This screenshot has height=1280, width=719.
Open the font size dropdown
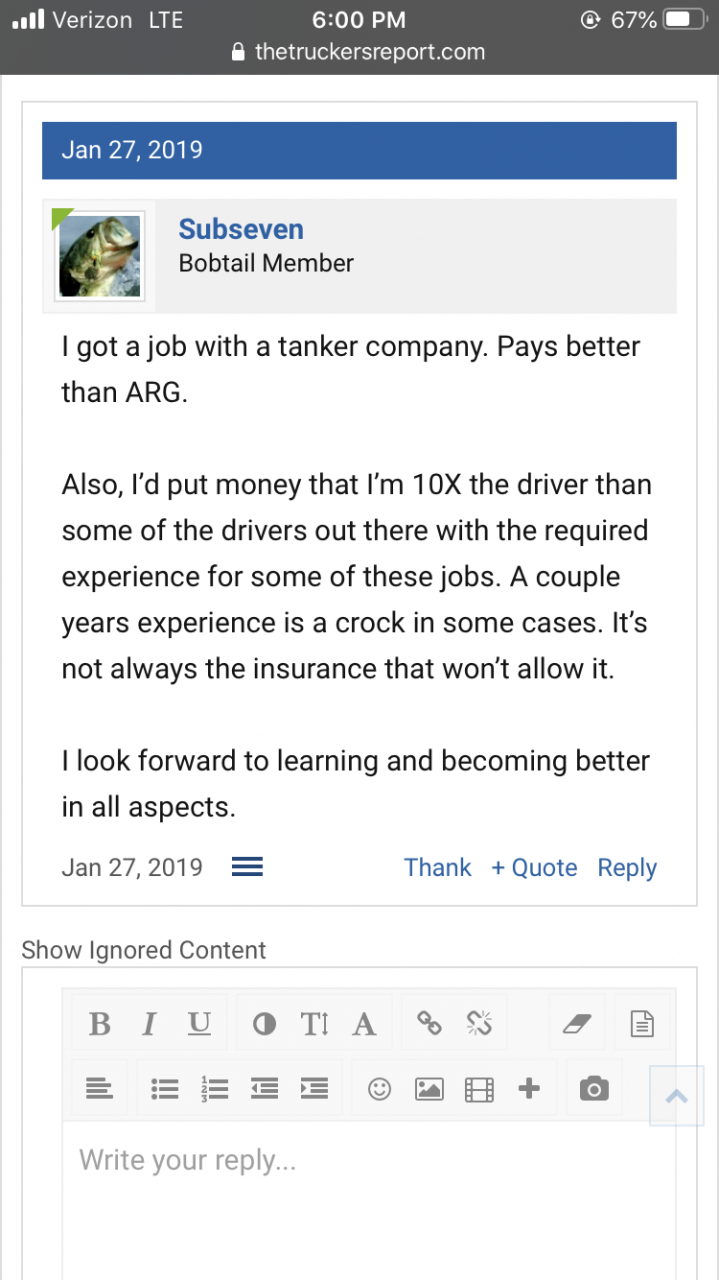click(x=315, y=1024)
